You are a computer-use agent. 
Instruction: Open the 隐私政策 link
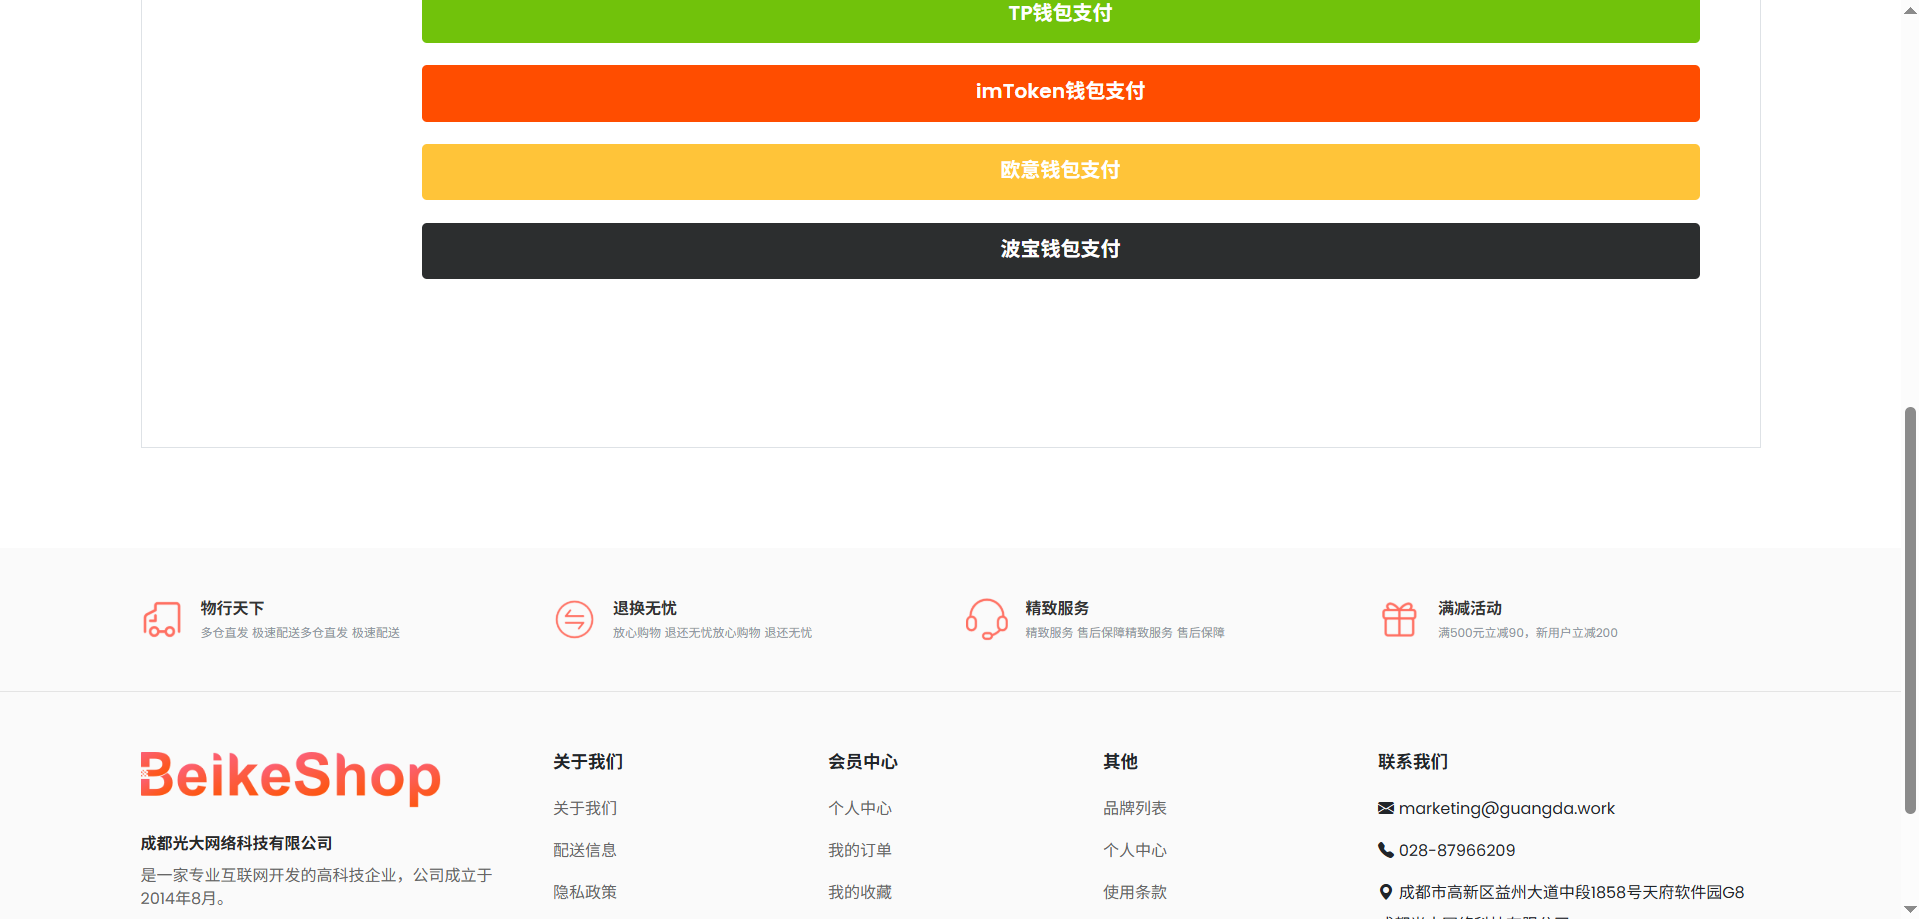coord(585,892)
